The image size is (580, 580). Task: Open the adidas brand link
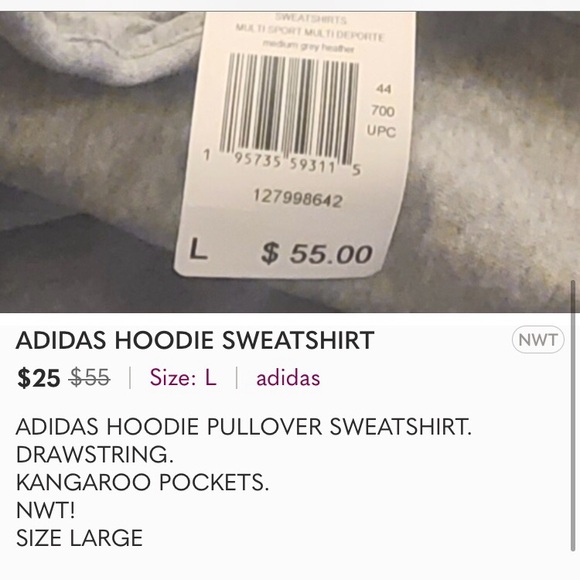click(x=288, y=378)
